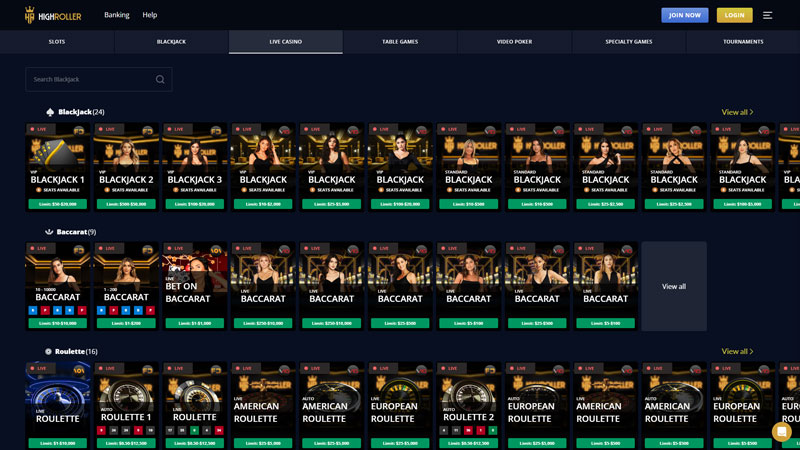Focus the Search Blackjack input field
The width and height of the screenshot is (800, 450).
(98, 80)
